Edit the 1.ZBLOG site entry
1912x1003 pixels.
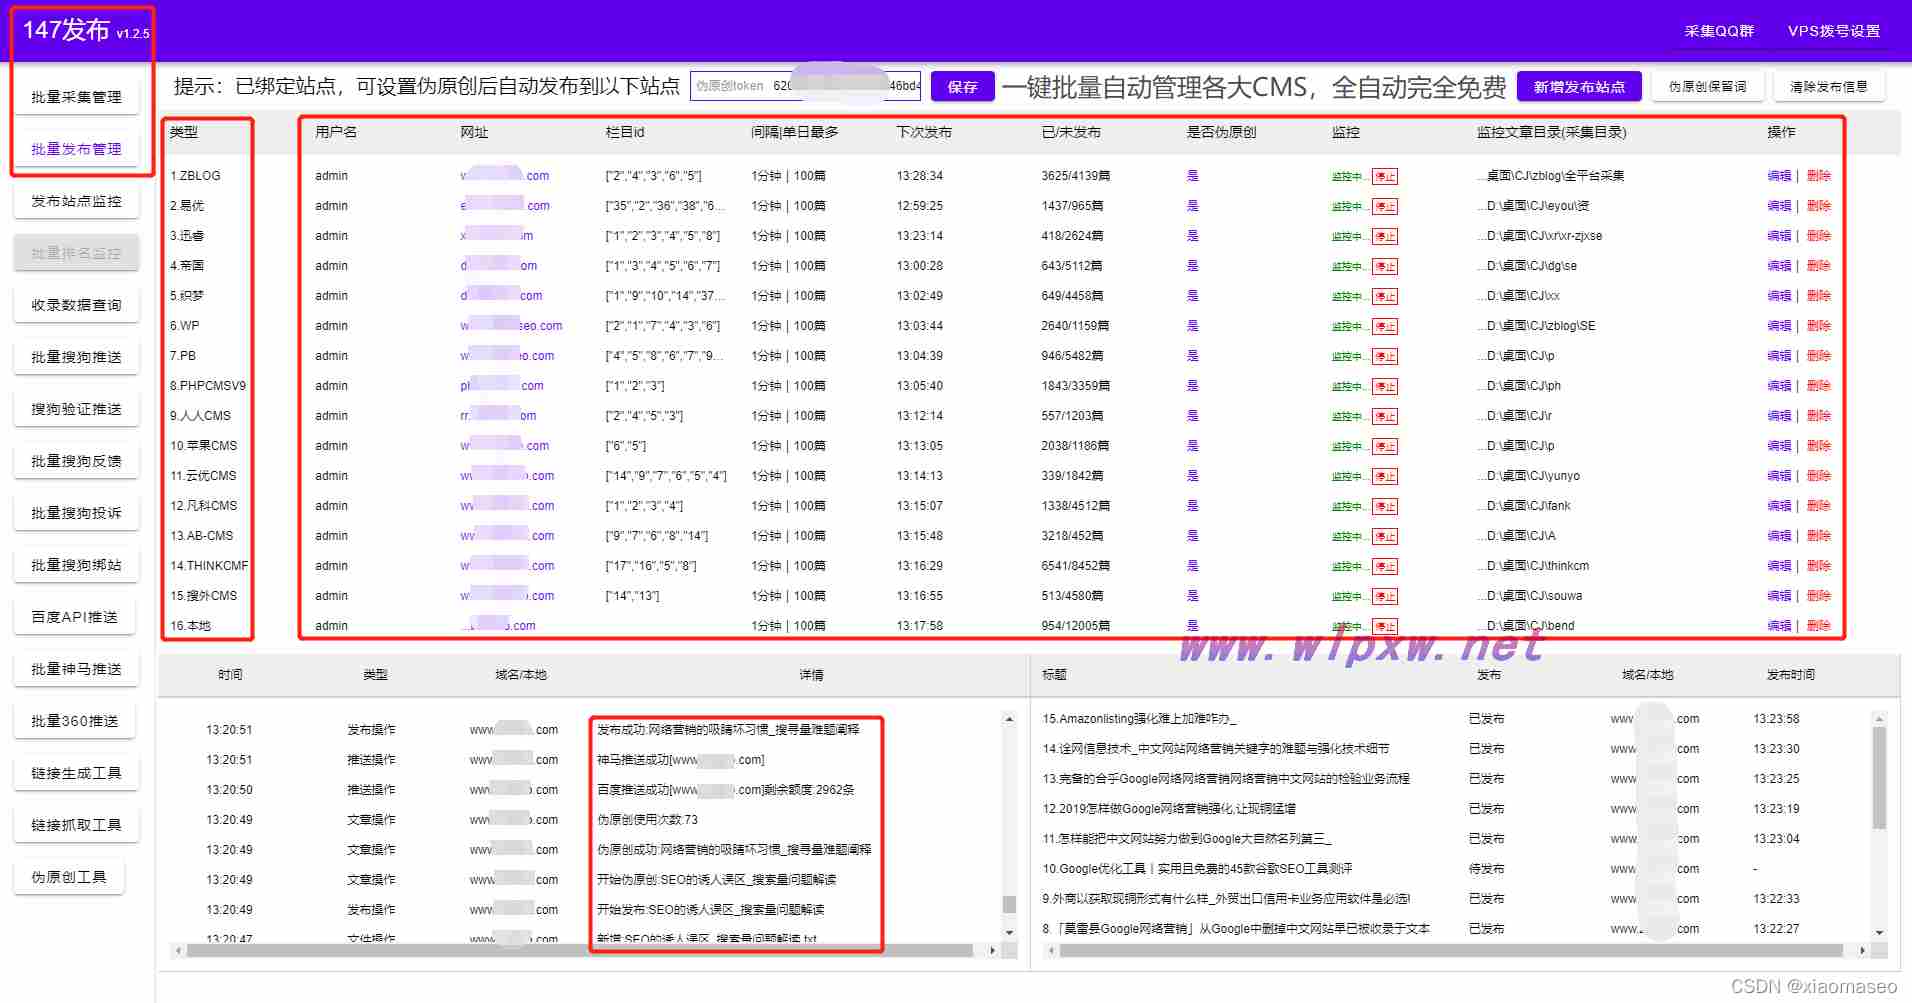1779,176
